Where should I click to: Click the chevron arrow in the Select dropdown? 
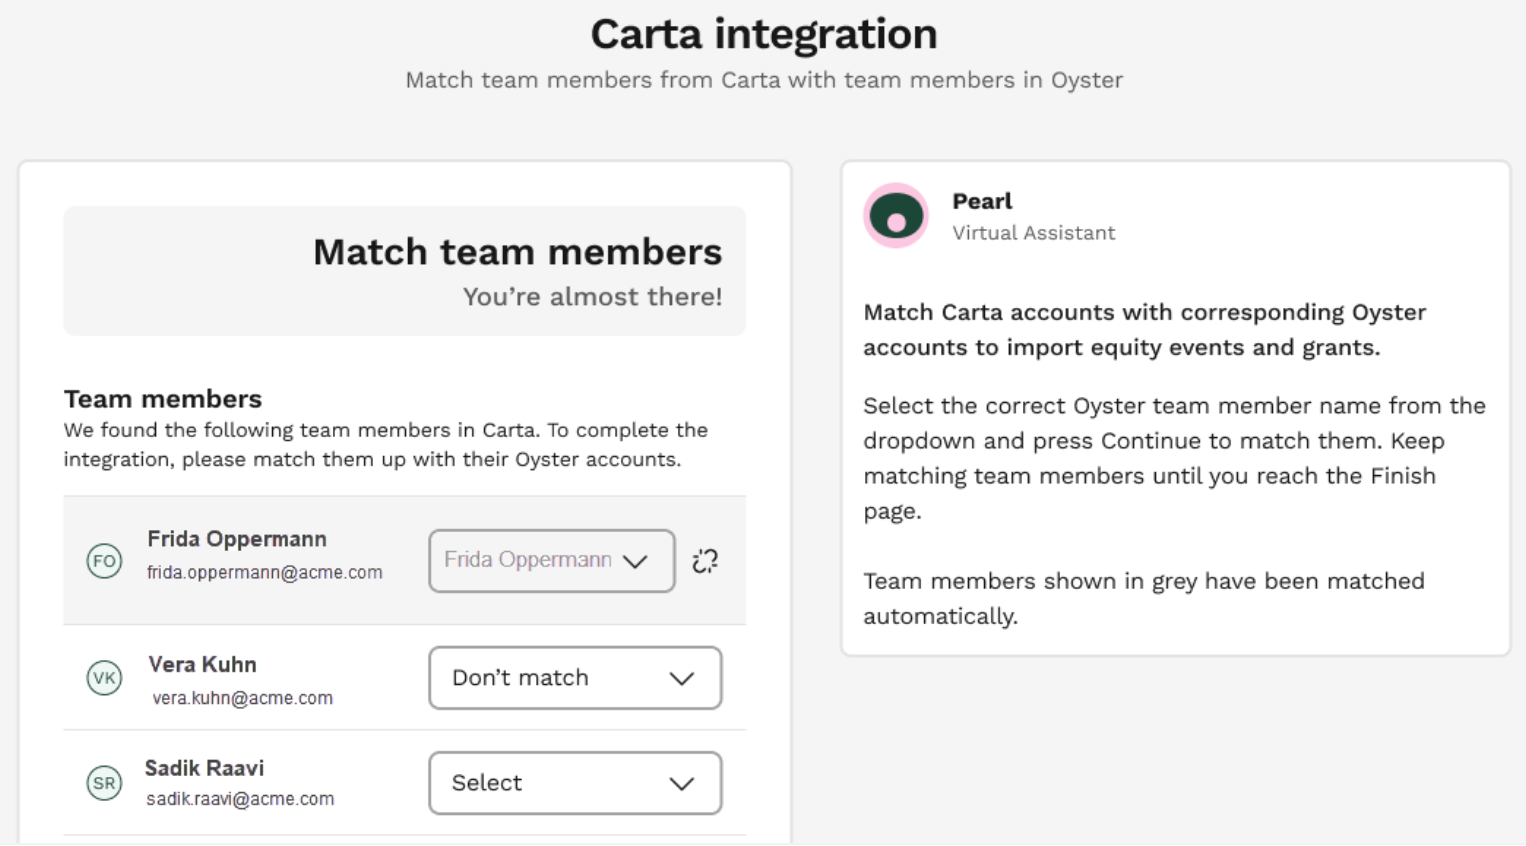(682, 784)
